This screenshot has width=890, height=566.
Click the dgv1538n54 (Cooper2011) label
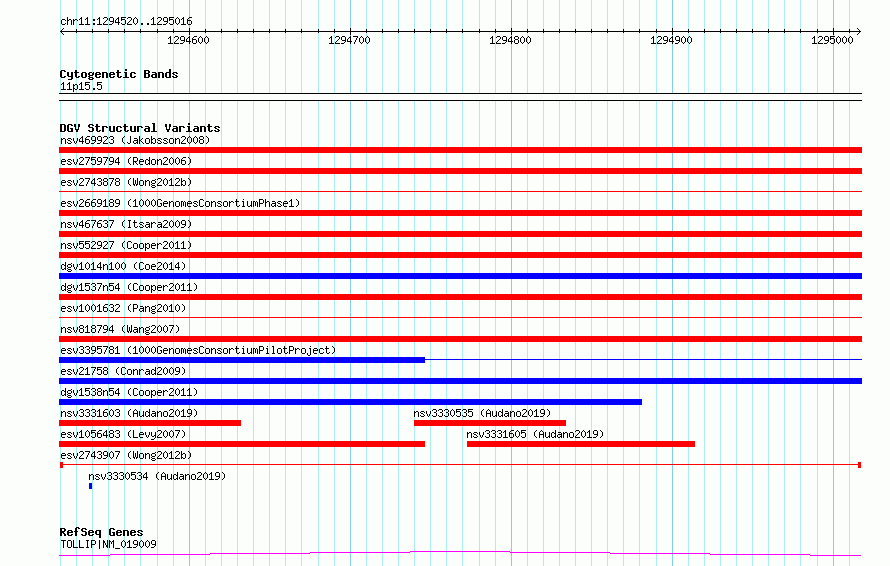pos(129,392)
